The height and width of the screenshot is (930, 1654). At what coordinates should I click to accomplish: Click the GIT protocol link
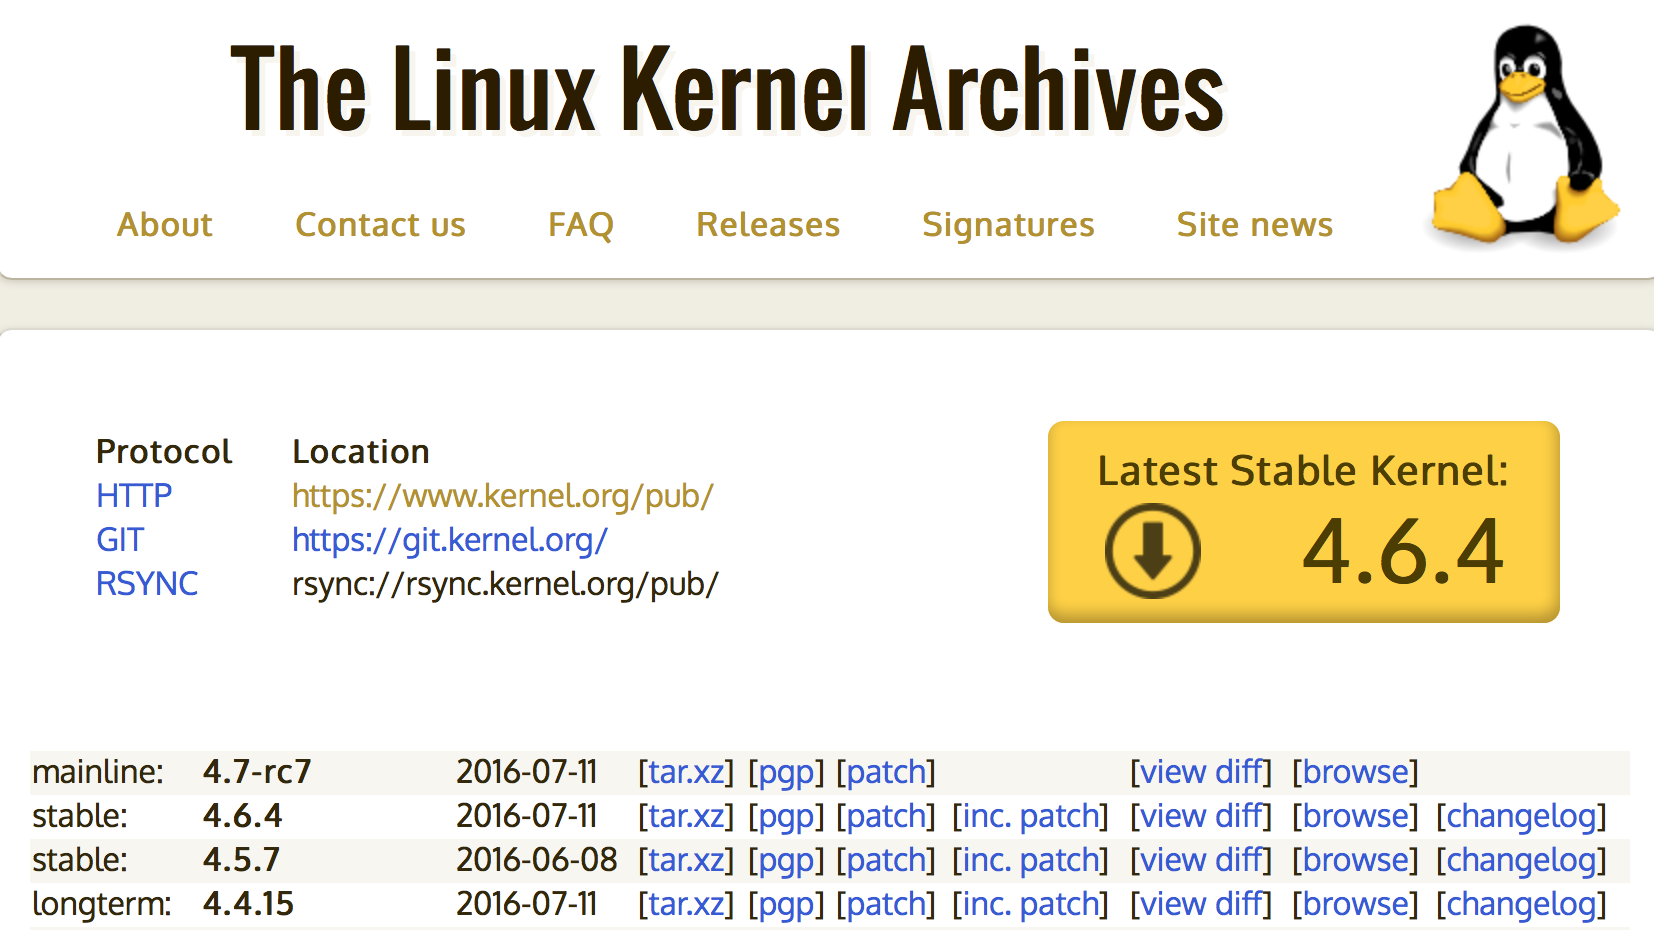click(x=120, y=539)
